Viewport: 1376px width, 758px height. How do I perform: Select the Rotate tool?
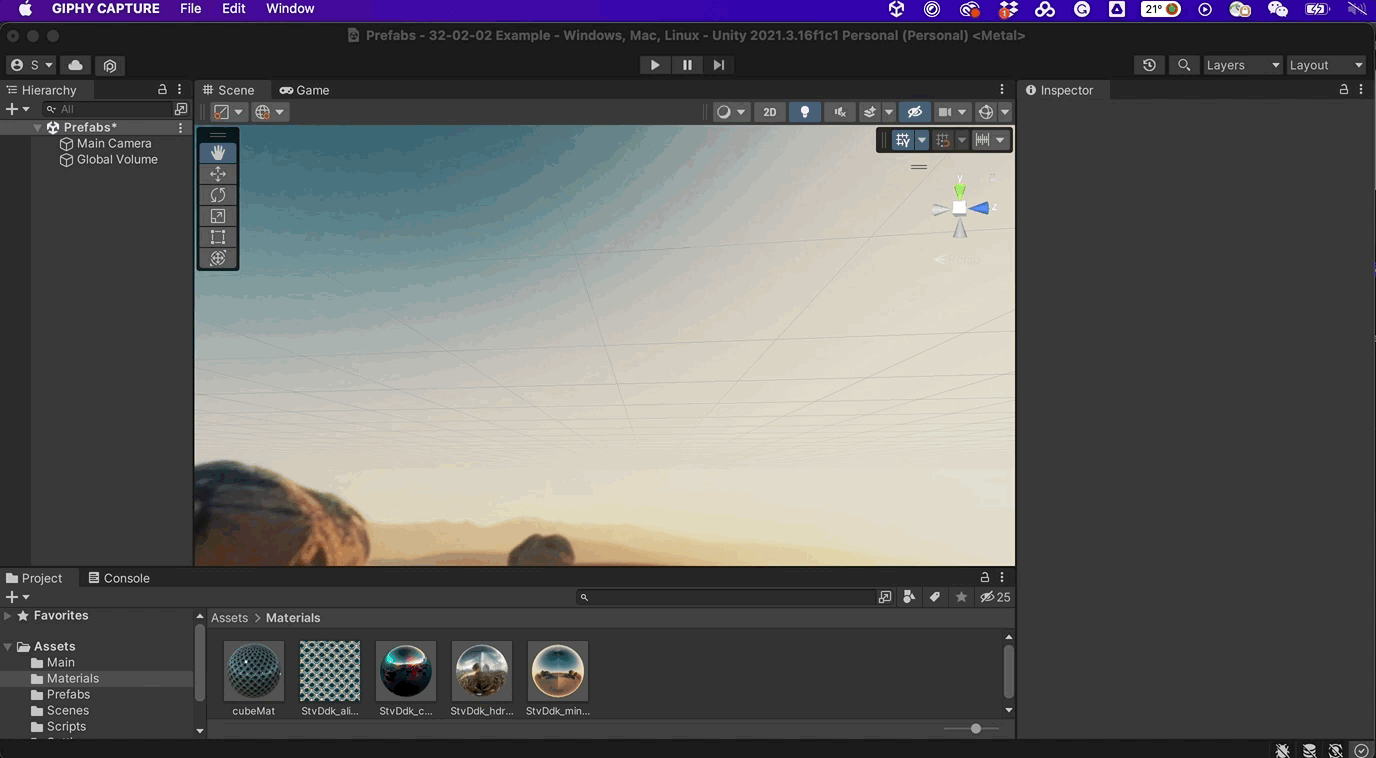click(x=218, y=195)
